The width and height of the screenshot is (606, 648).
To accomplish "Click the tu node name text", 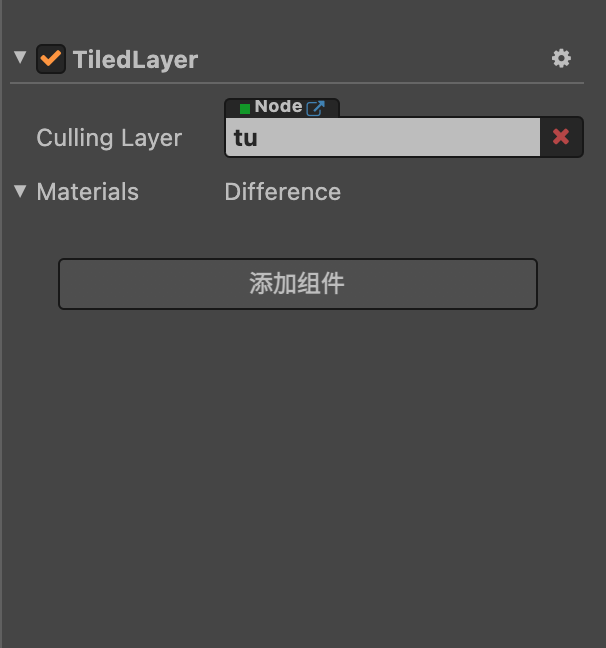I will (x=246, y=138).
